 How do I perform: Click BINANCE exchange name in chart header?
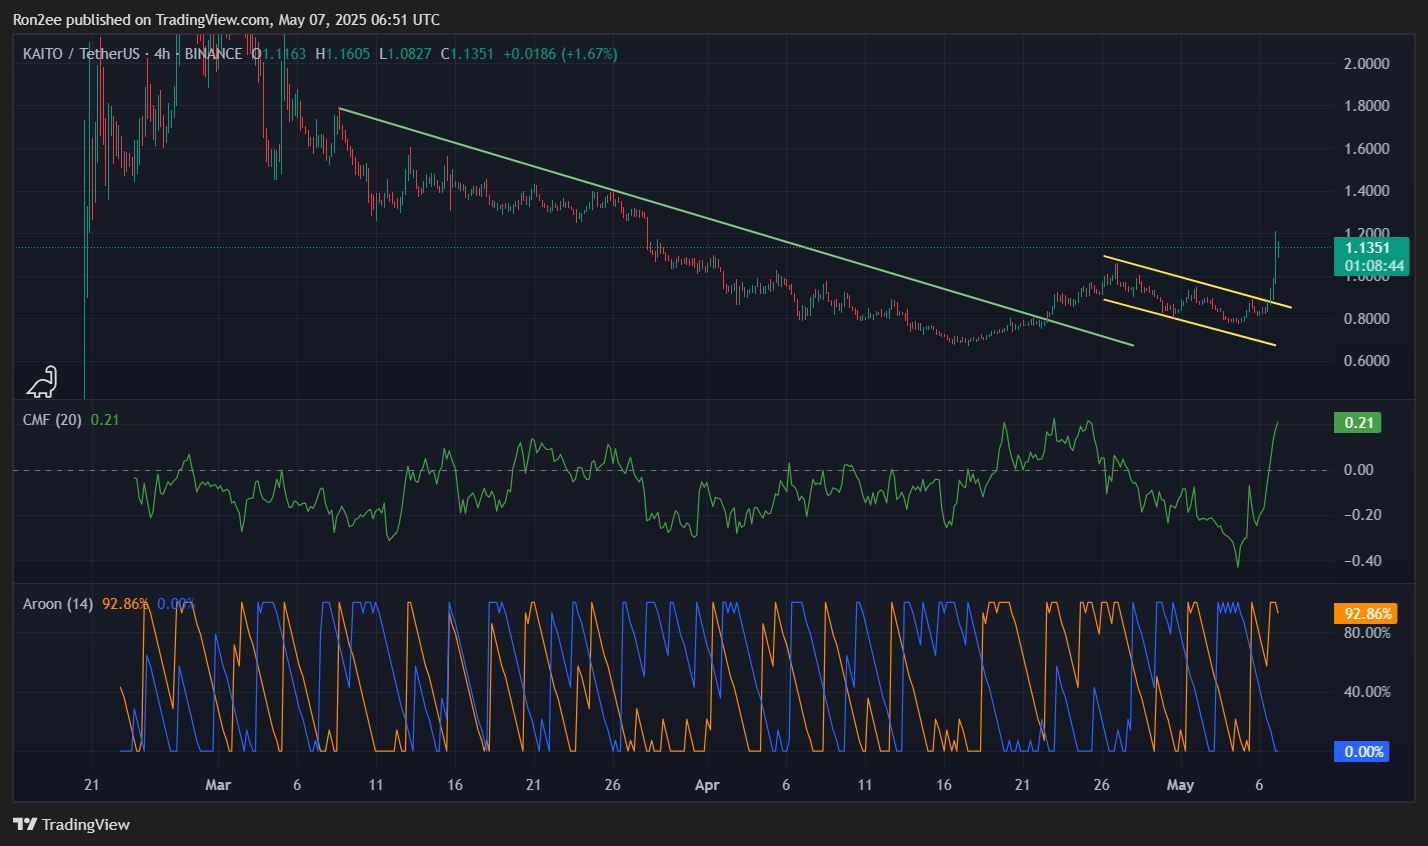coord(213,54)
